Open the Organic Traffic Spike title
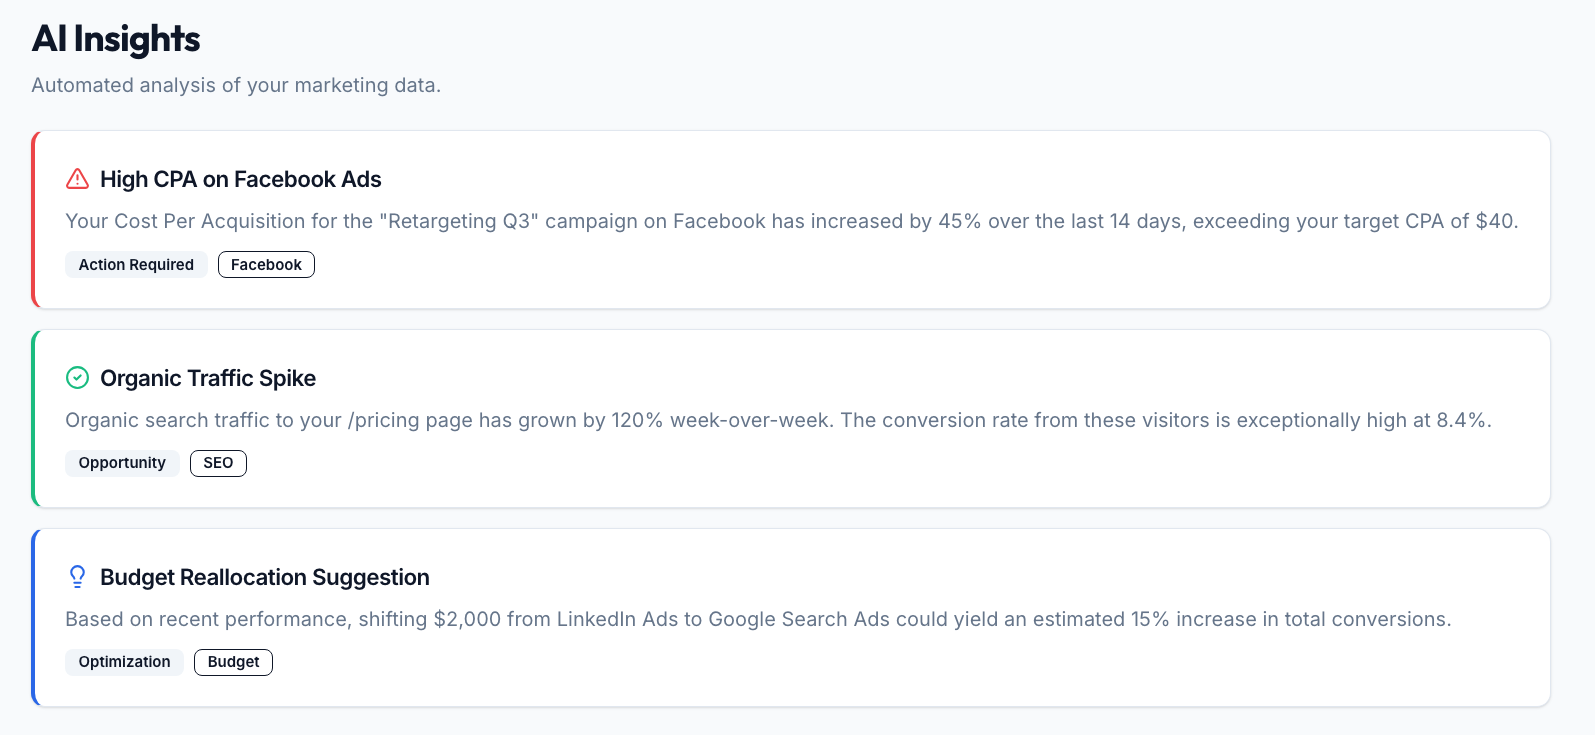The image size is (1595, 735). click(x=208, y=378)
